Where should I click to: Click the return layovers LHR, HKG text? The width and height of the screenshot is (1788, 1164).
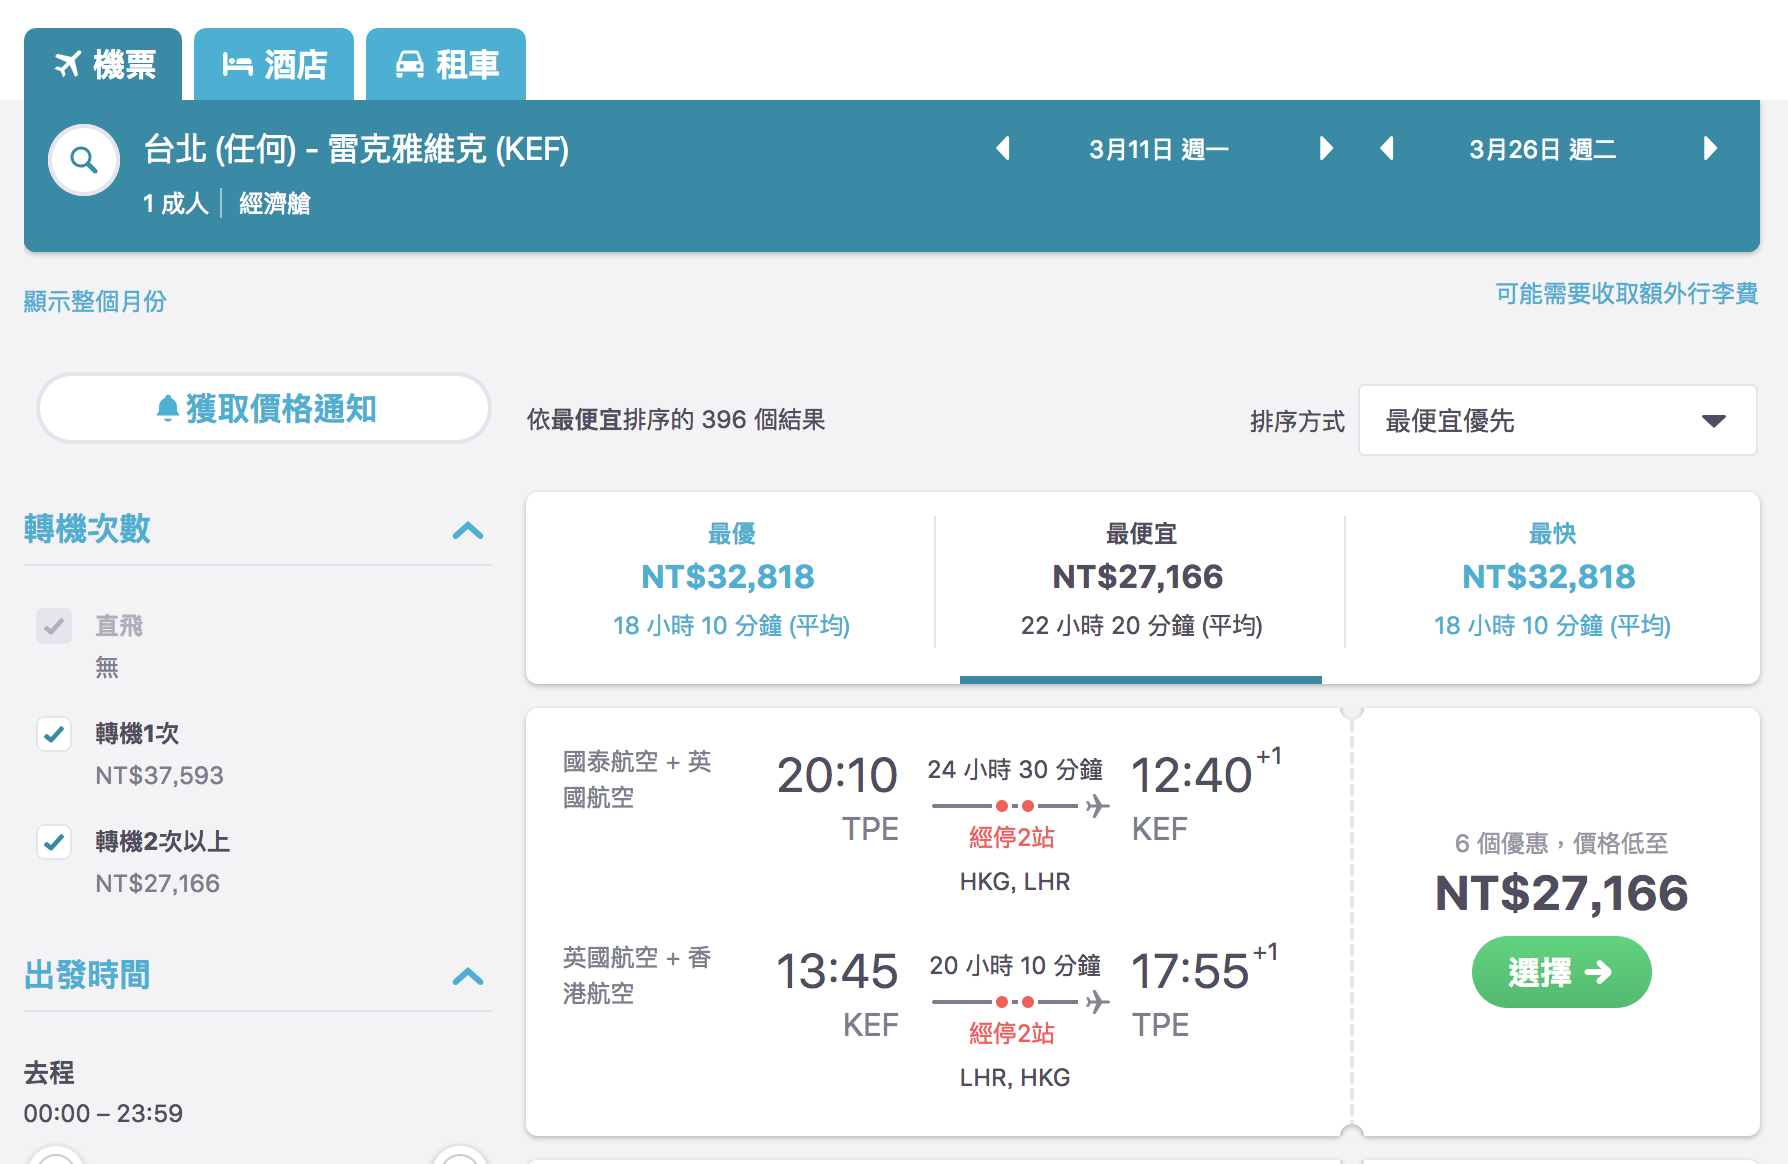click(1015, 1077)
